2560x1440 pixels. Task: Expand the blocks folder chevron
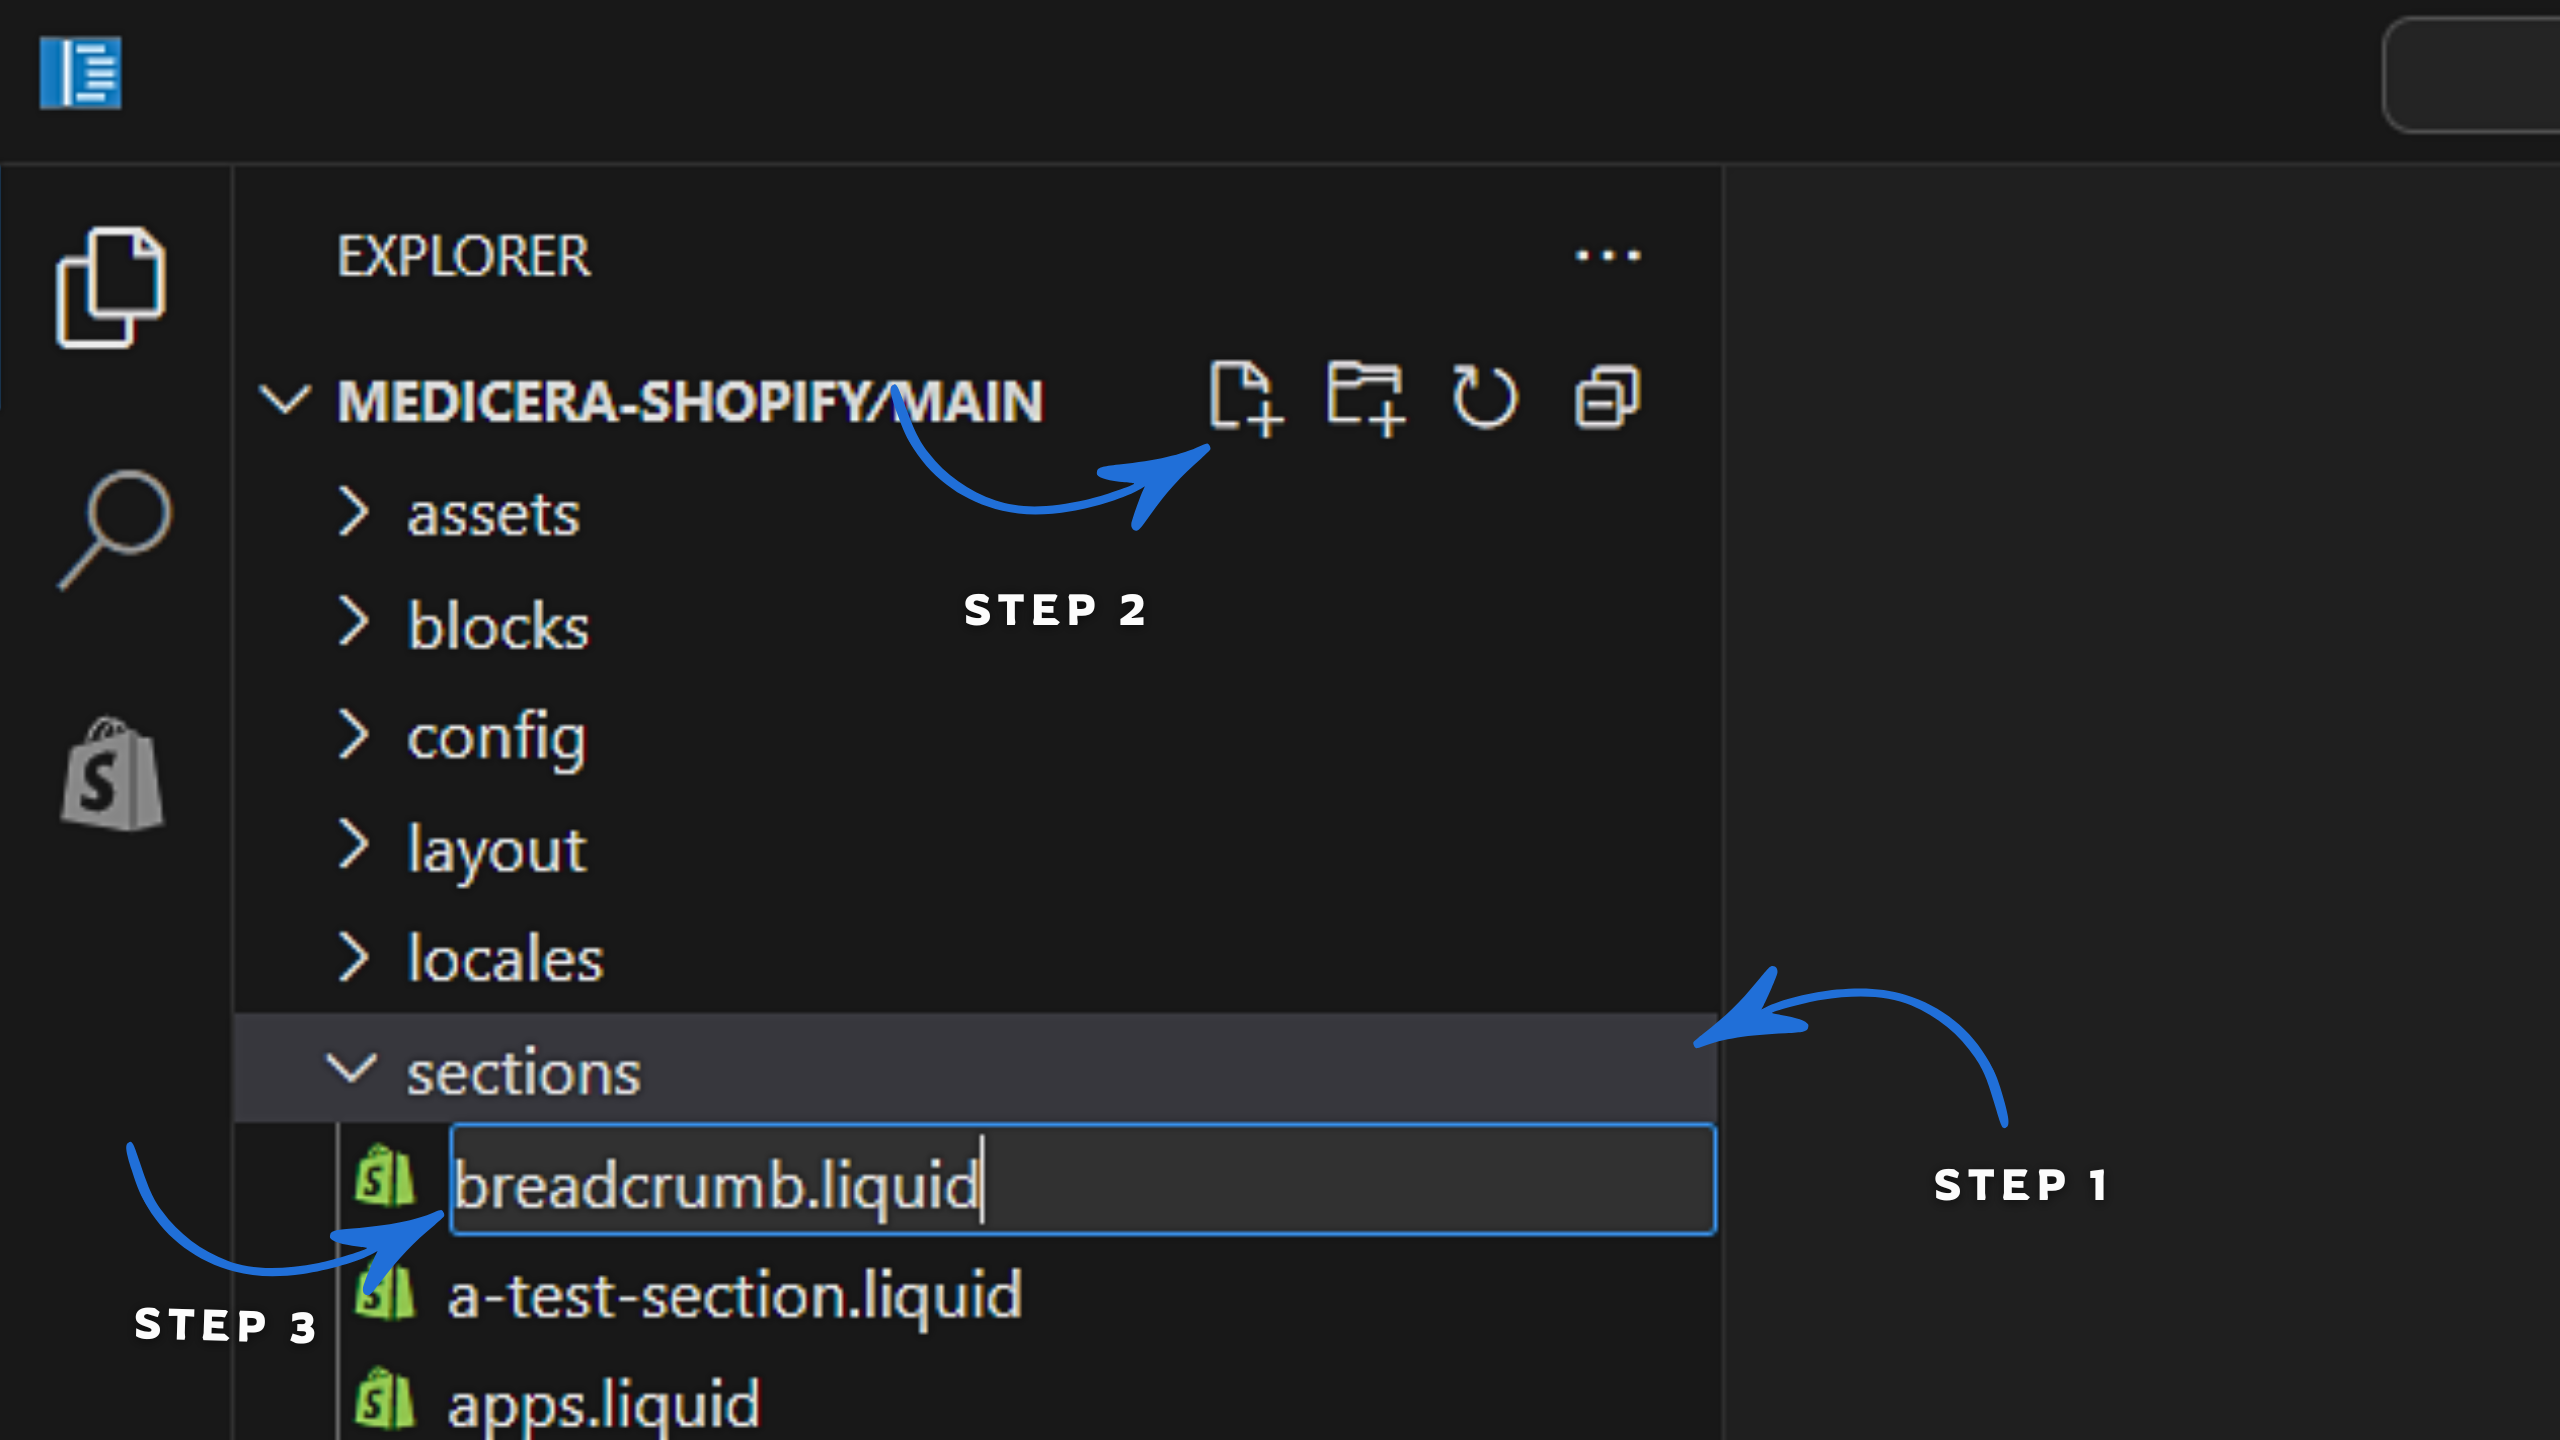(353, 622)
